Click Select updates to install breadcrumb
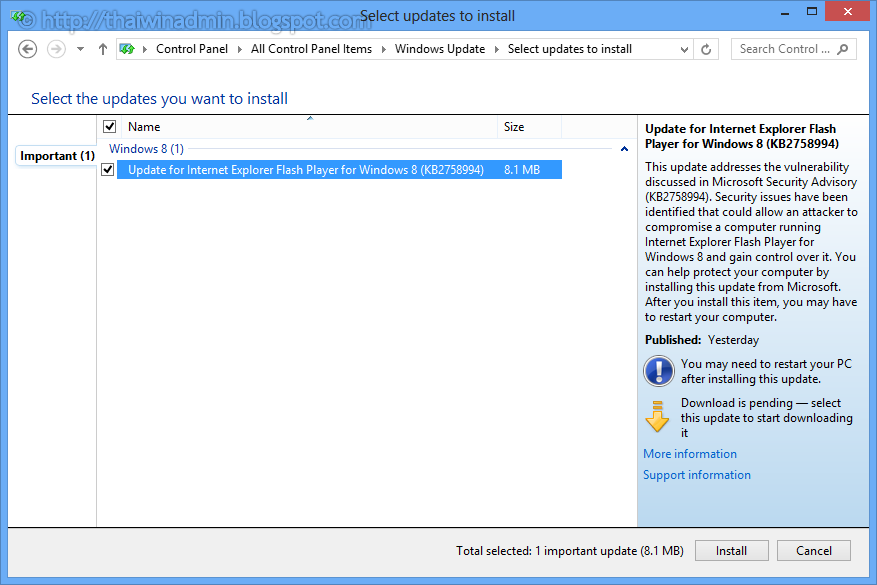Screen dimensions: 877x585 (x=569, y=49)
